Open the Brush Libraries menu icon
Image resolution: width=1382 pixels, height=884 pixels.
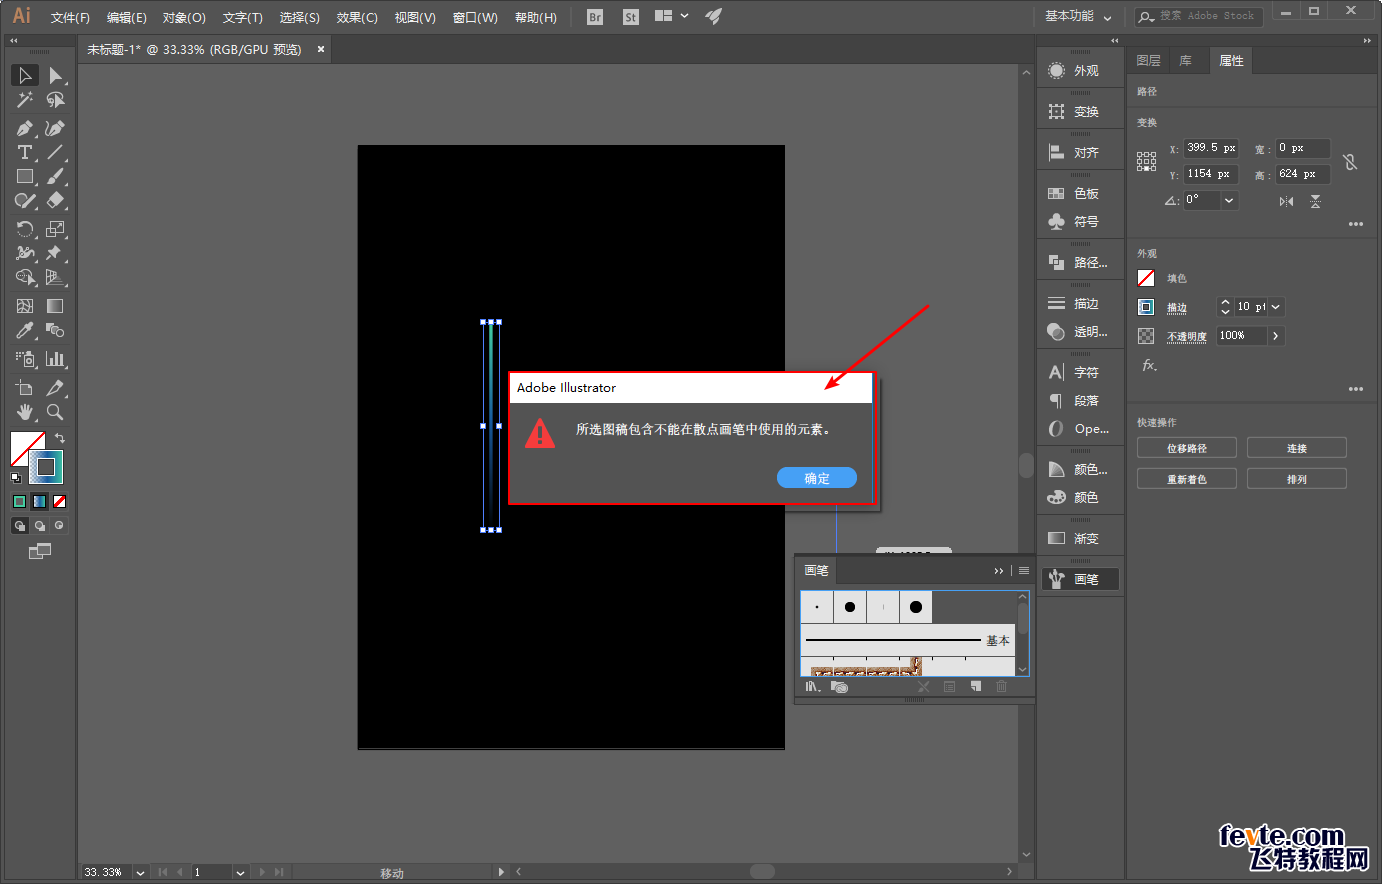(813, 687)
